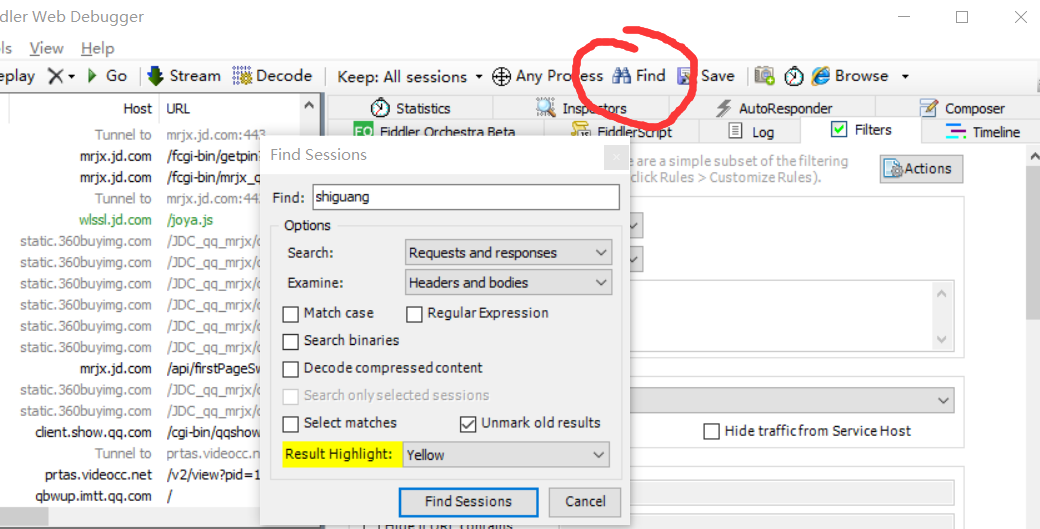The image size is (1040, 529).
Task: Switch to the Inspectors tab
Action: (x=581, y=108)
